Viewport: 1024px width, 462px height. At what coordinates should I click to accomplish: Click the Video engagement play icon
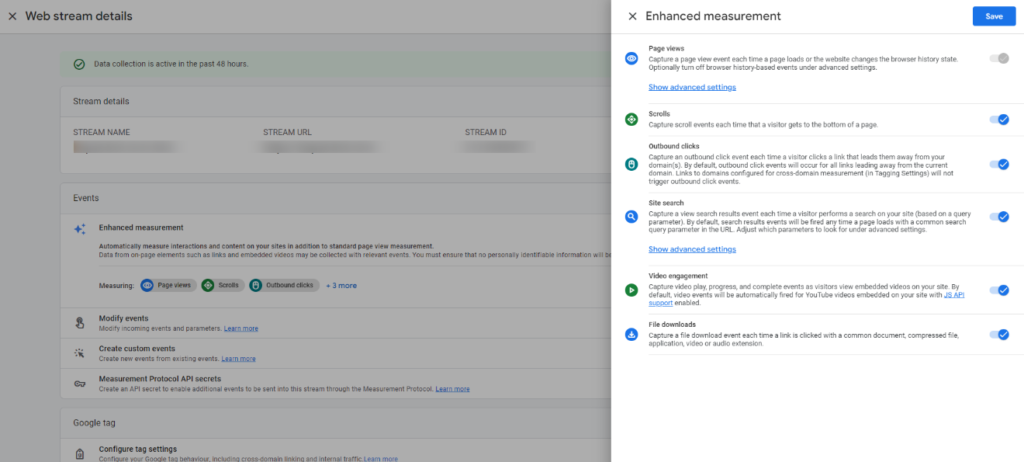631,290
